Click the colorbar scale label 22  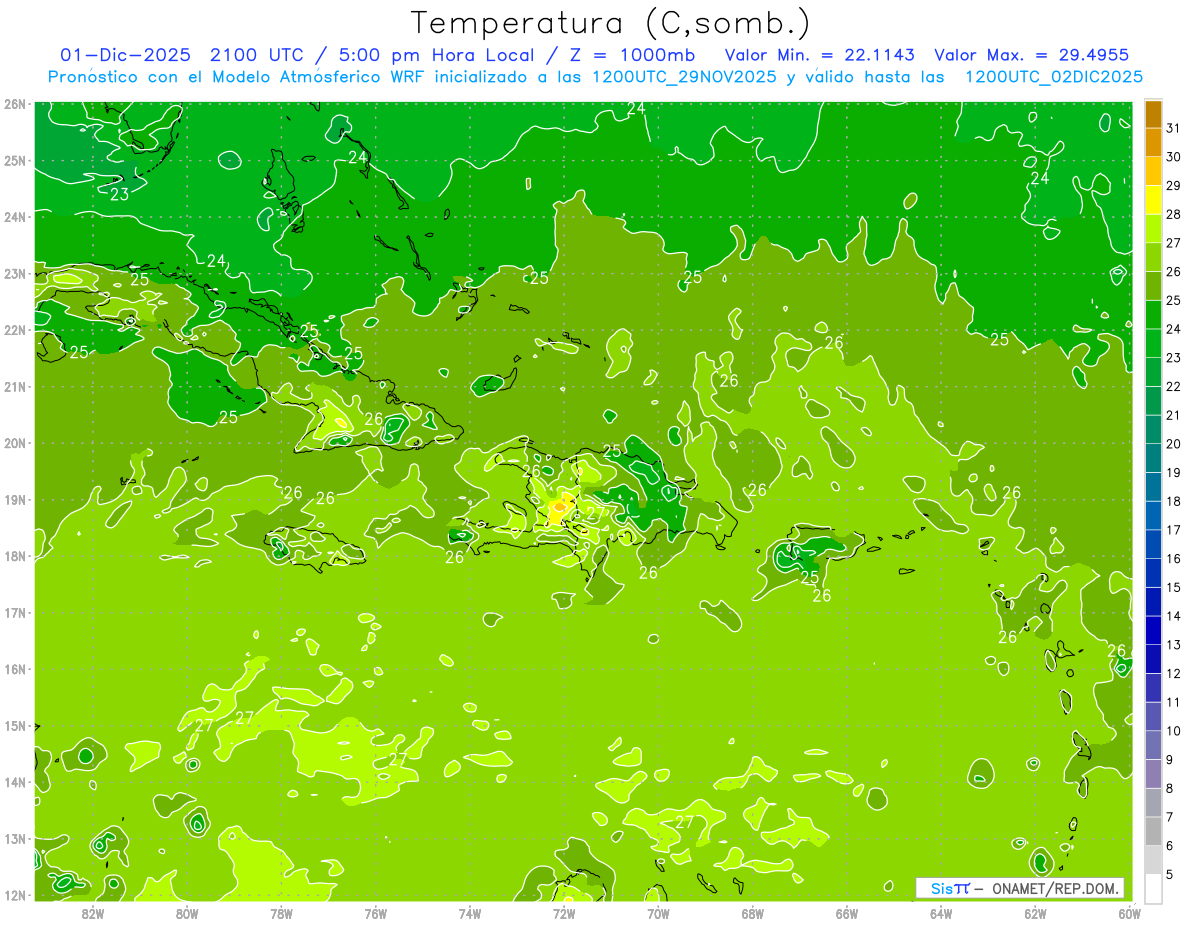pos(1173,386)
